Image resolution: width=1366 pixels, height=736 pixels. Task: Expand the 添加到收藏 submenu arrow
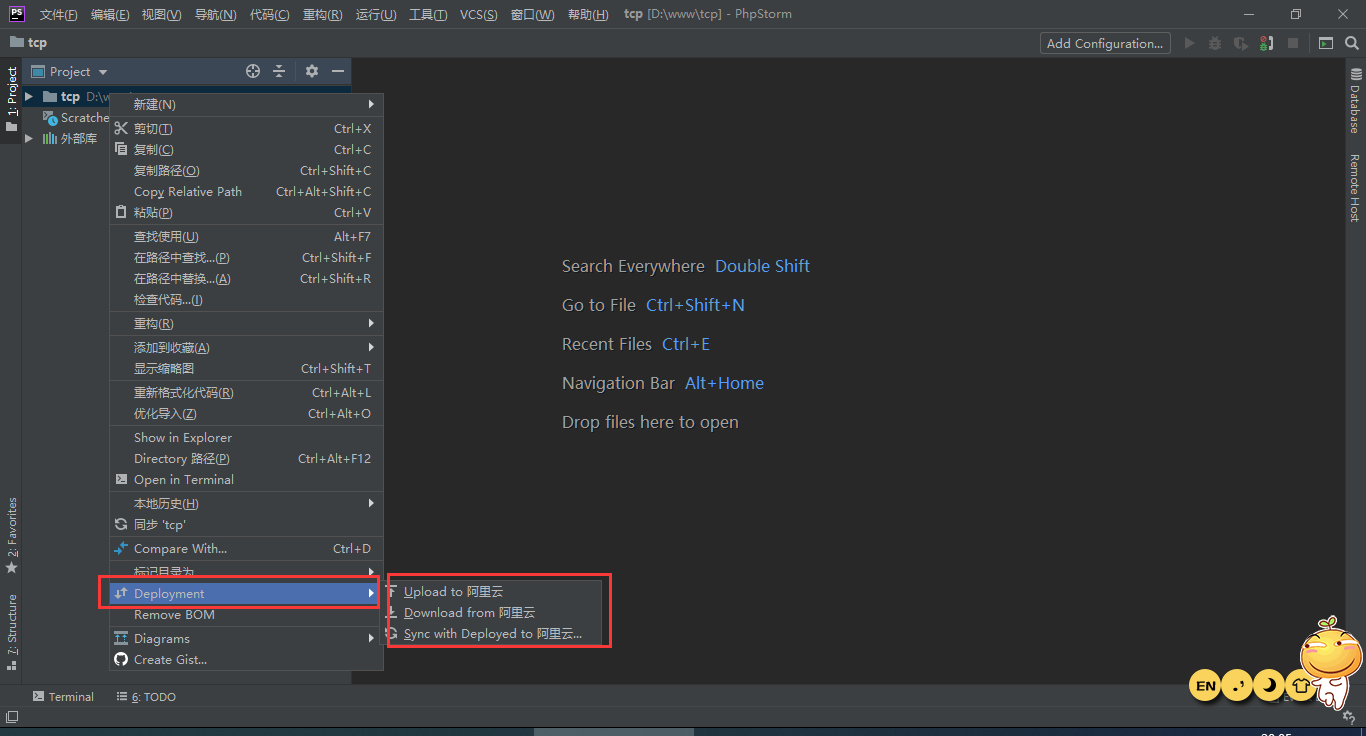(371, 347)
